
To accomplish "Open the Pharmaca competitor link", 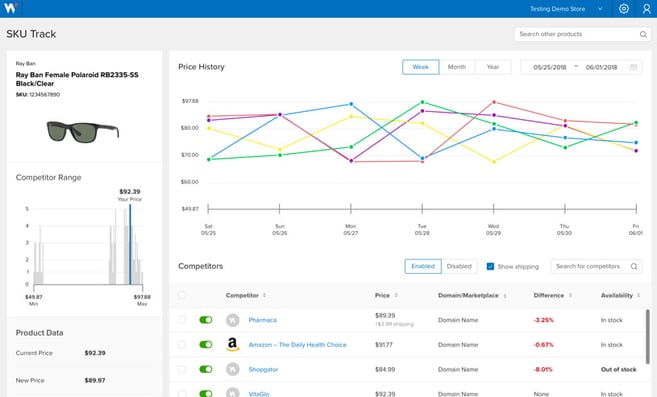I will tap(263, 320).
